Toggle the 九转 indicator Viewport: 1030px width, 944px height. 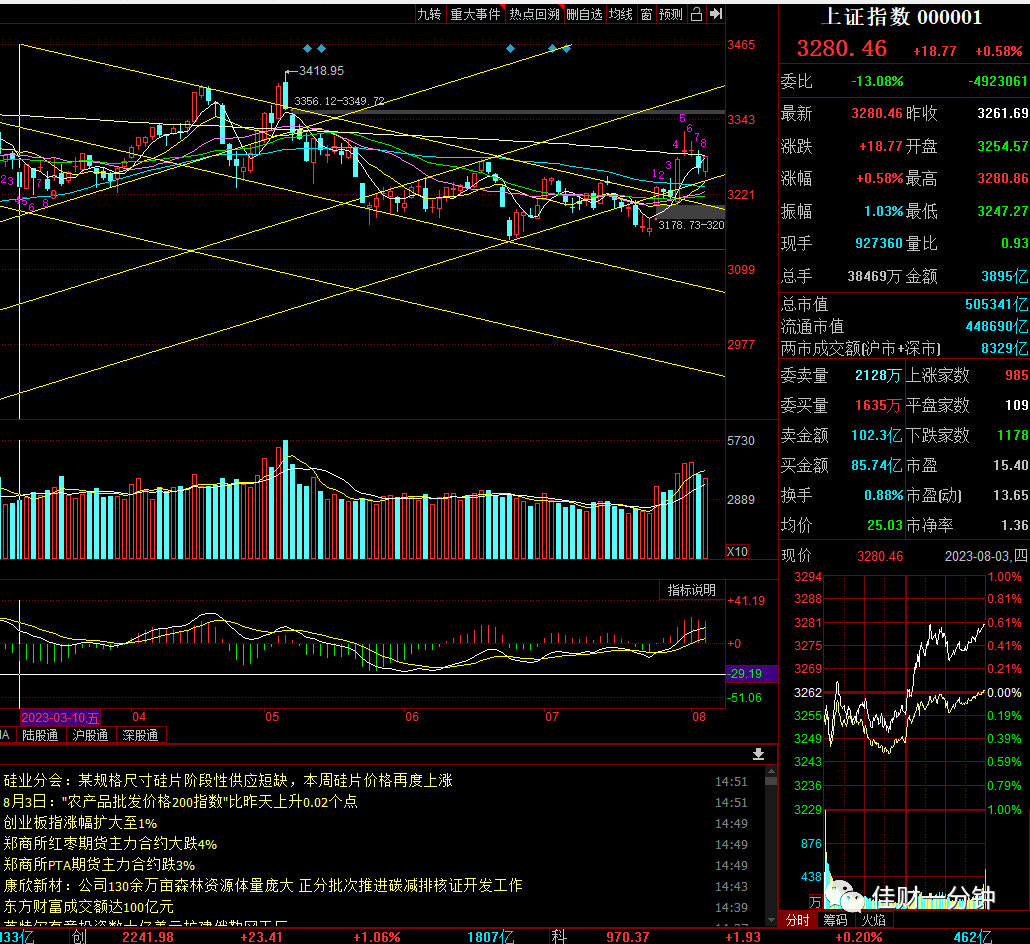tap(430, 14)
